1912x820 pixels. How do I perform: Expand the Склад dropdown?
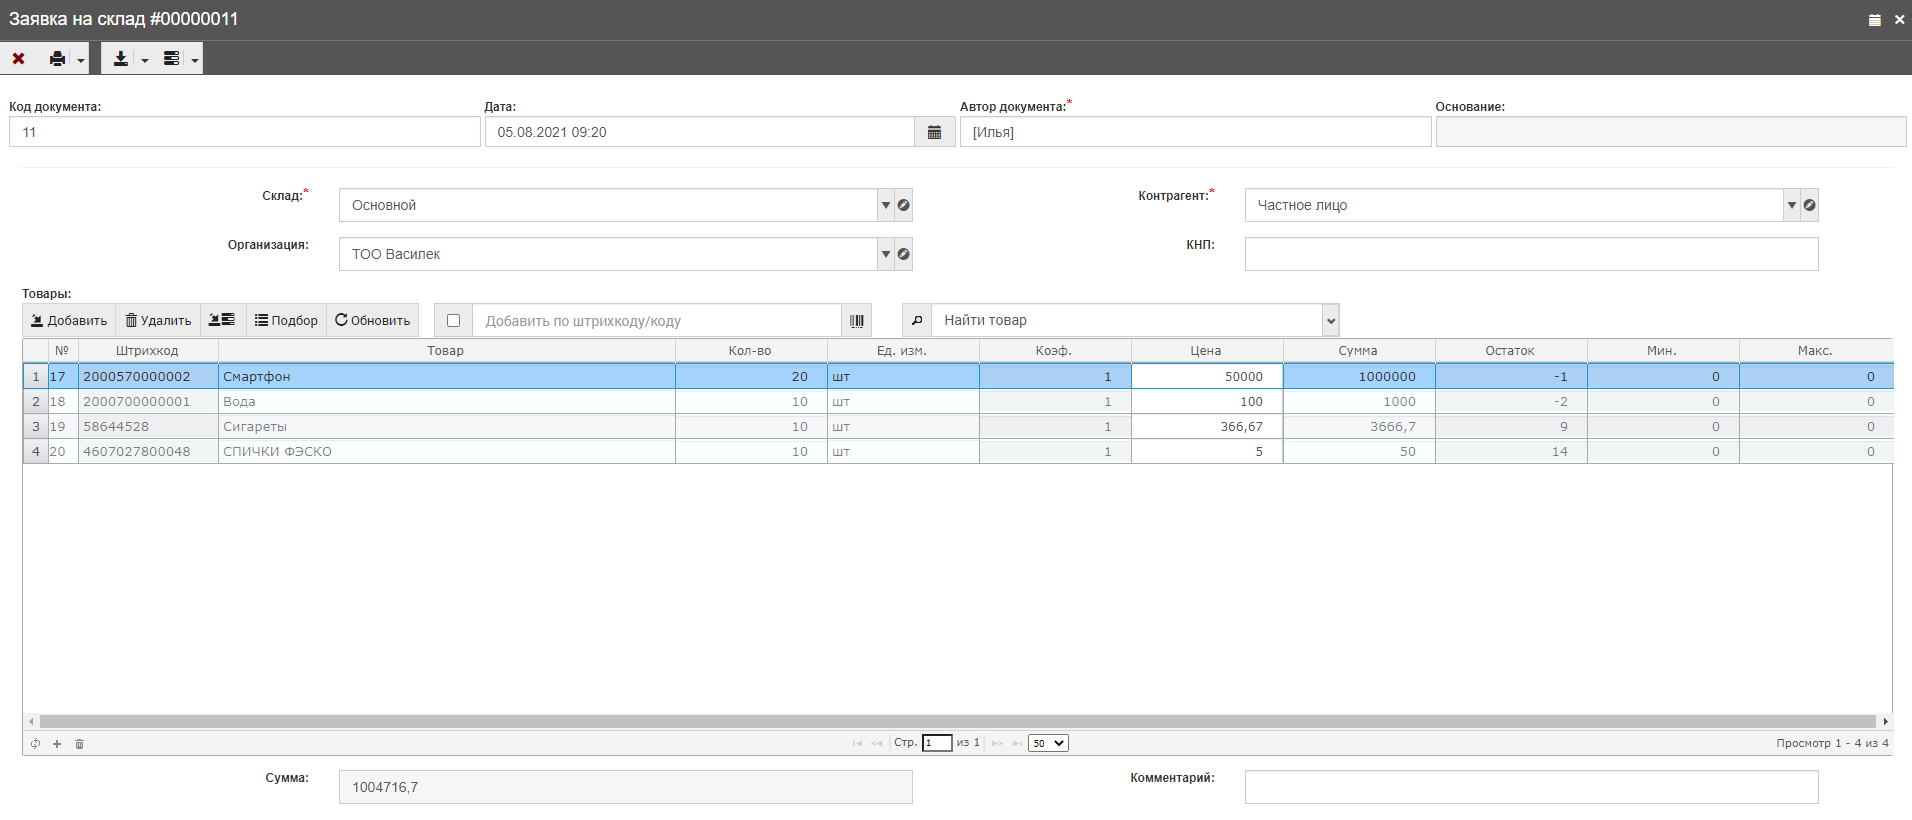click(x=885, y=205)
